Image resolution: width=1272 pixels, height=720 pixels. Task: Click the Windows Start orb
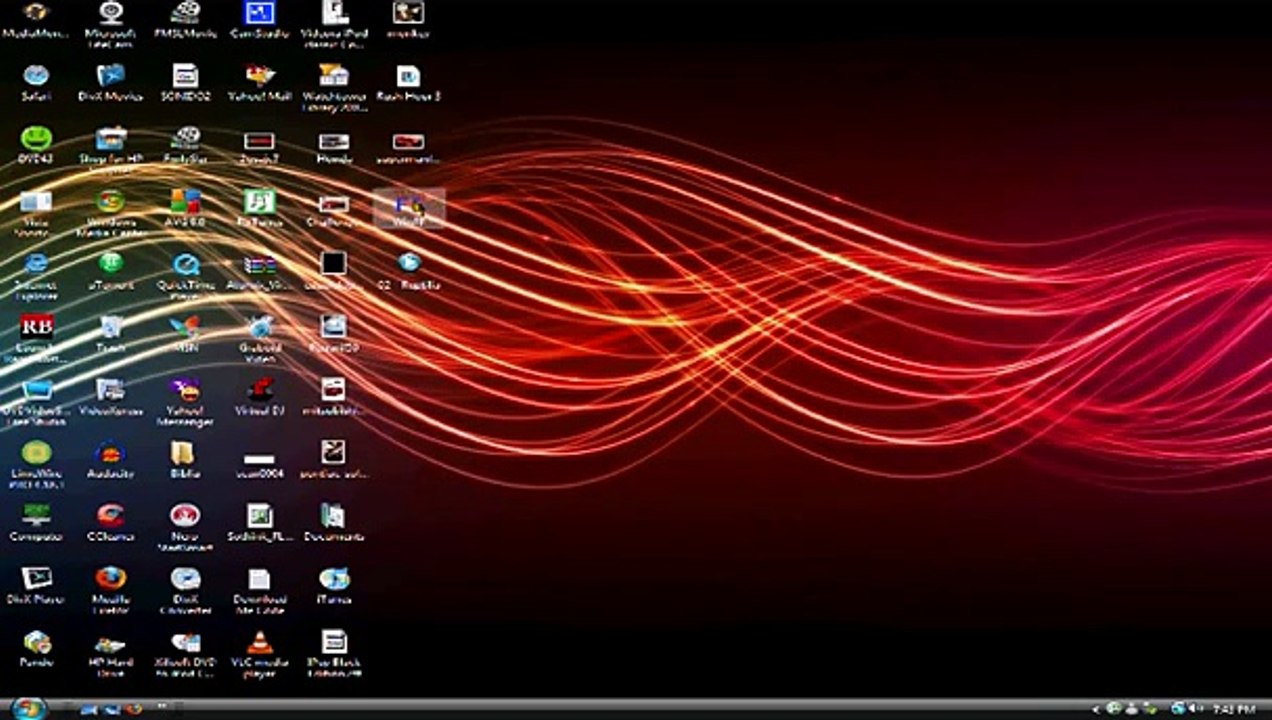tap(27, 708)
